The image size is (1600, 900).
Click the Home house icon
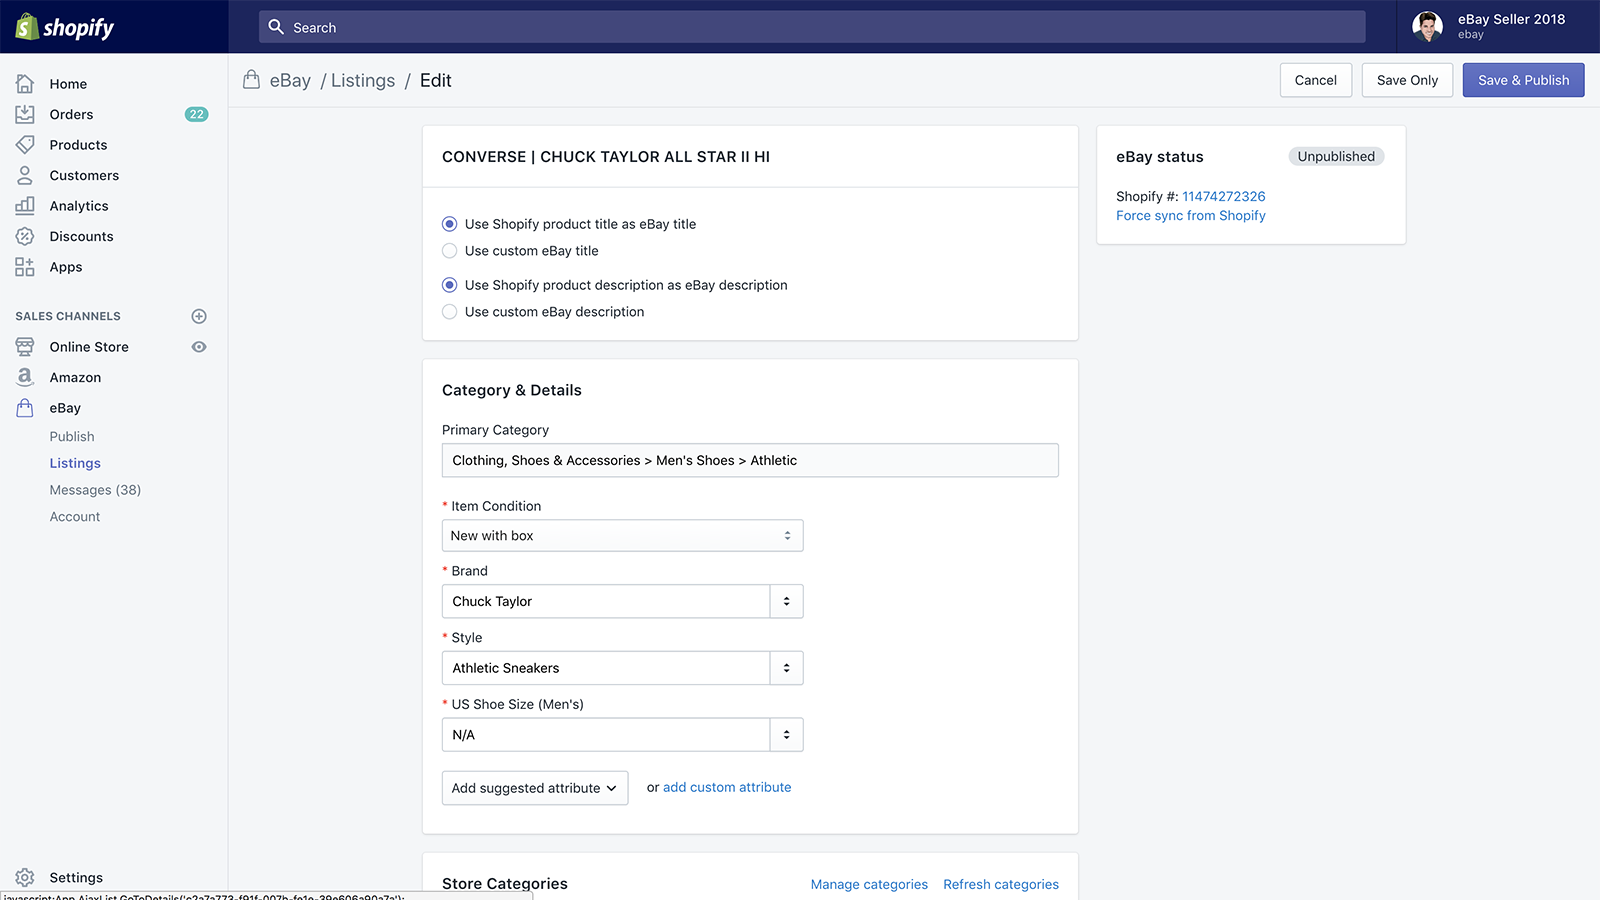[25, 84]
